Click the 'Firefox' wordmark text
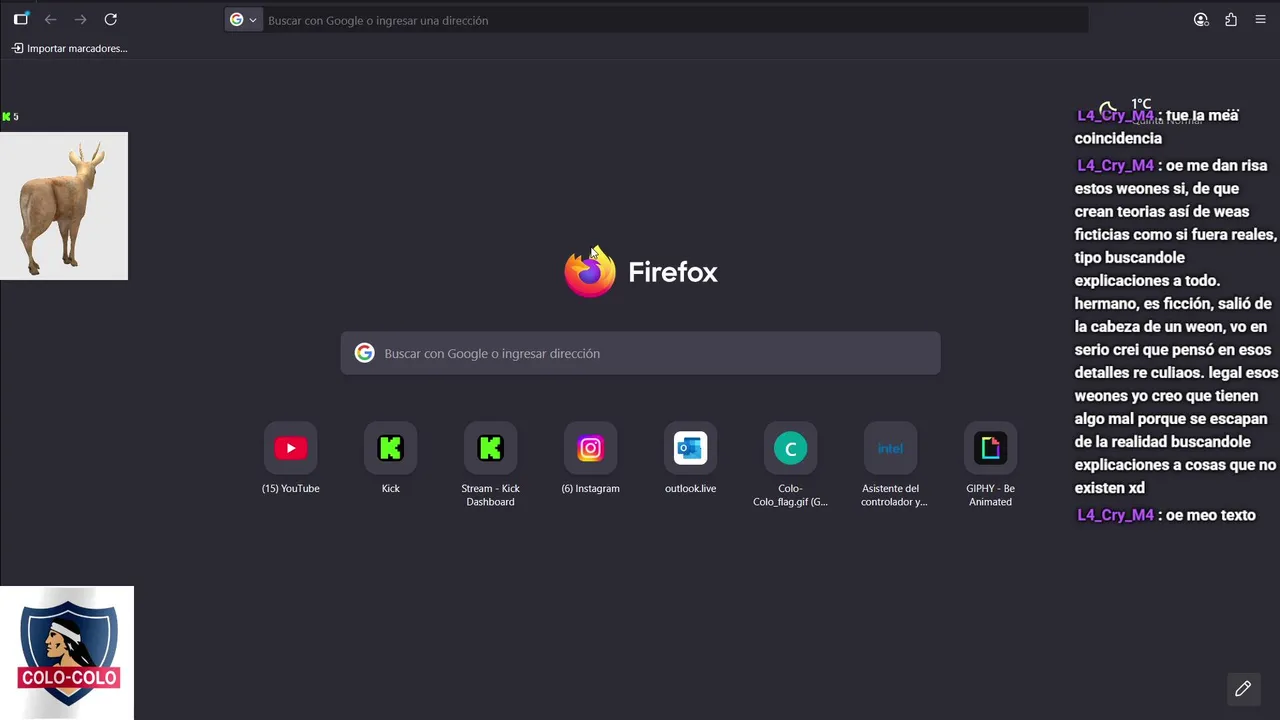This screenshot has height=720, width=1280. point(673,272)
